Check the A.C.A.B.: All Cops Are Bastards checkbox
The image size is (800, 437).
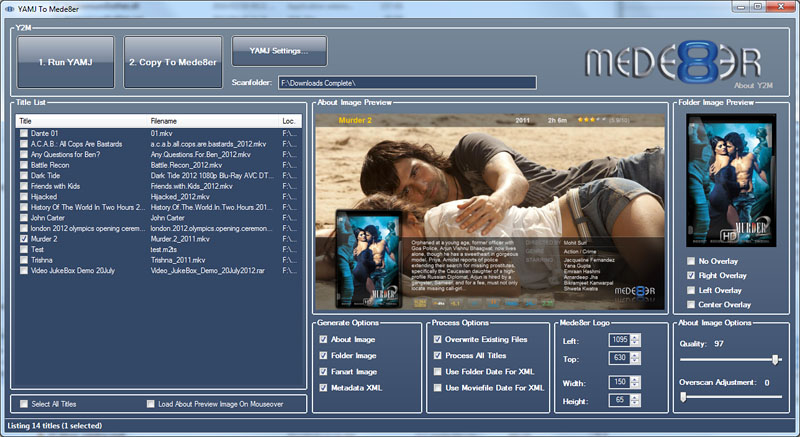[23, 144]
